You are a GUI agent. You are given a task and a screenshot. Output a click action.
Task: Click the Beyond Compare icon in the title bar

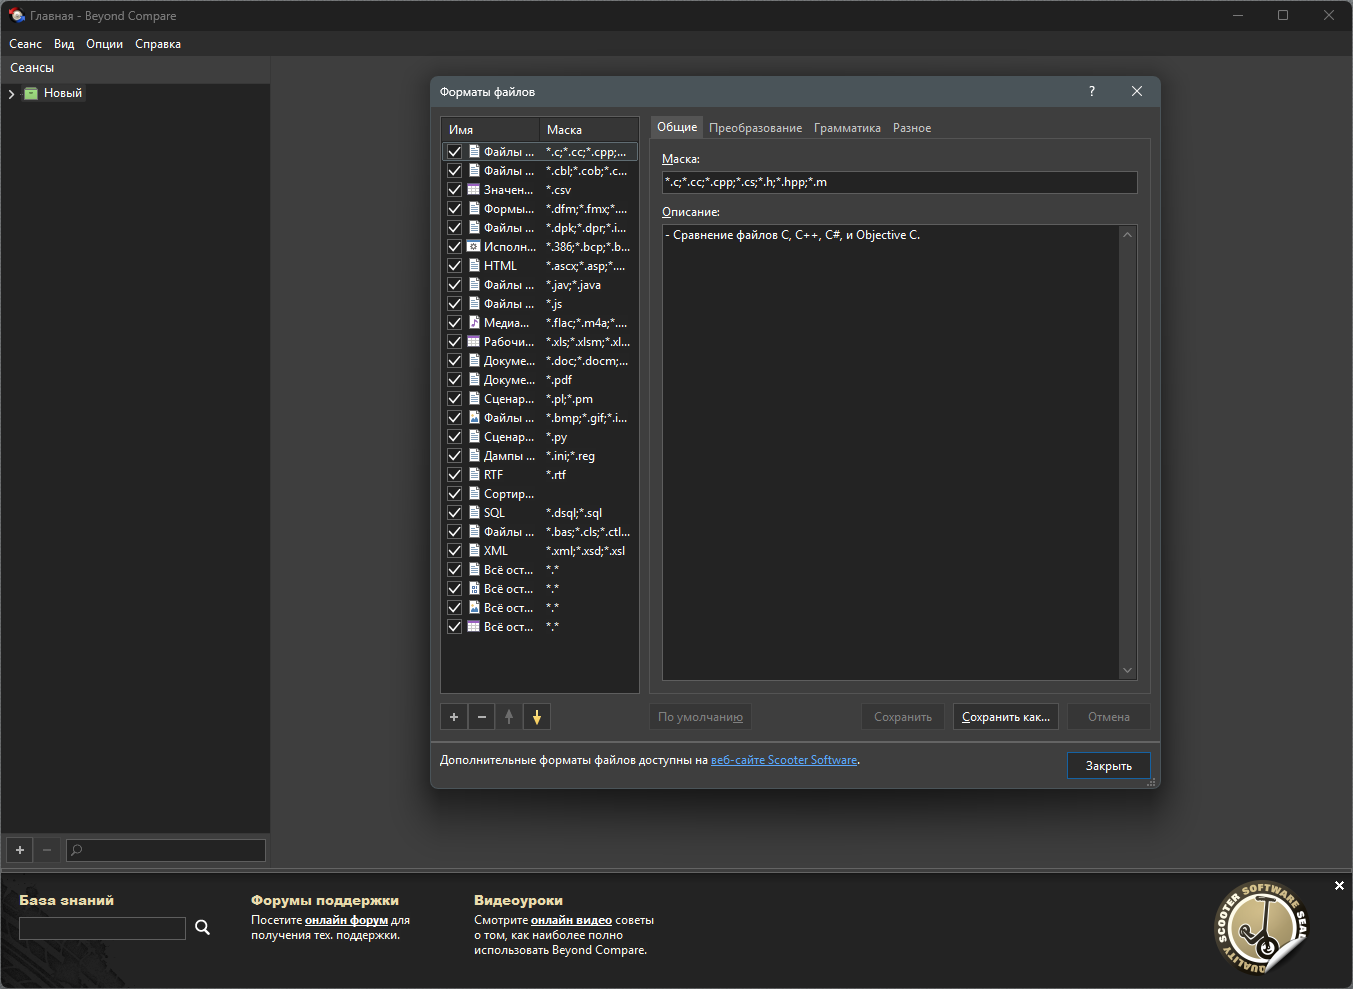[x=17, y=16]
